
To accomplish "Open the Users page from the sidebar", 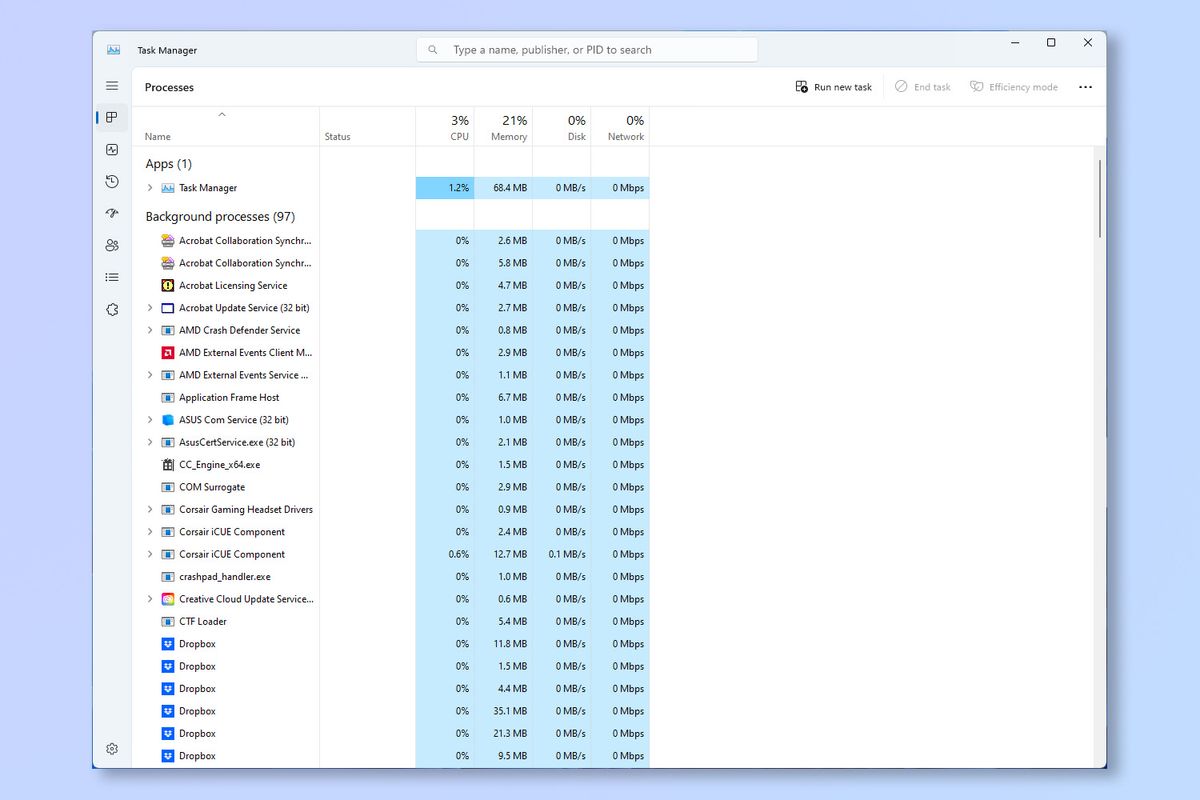I will pyautogui.click(x=112, y=245).
